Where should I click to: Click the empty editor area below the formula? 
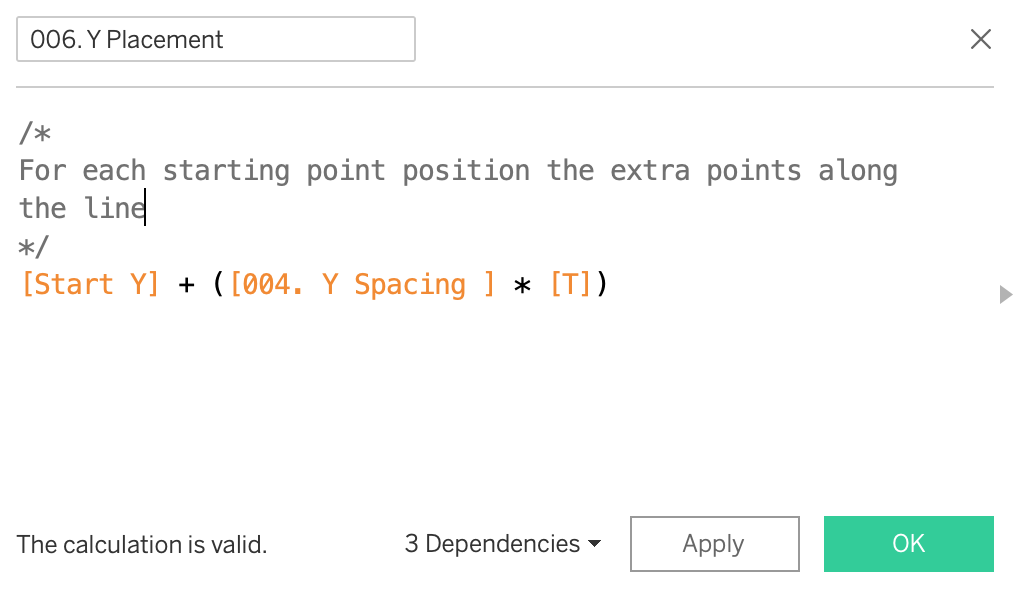pyautogui.click(x=500, y=400)
